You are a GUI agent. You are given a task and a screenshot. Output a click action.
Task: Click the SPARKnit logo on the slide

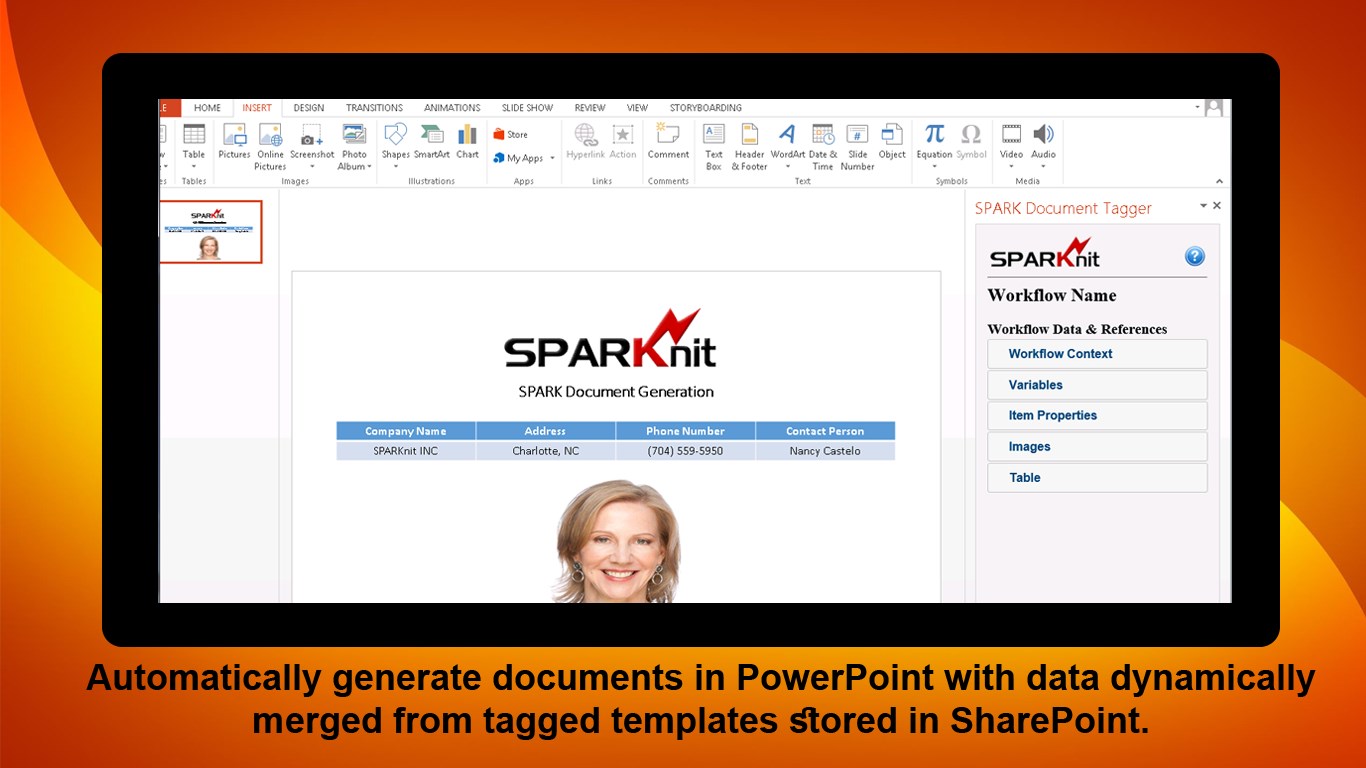pyautogui.click(x=610, y=339)
